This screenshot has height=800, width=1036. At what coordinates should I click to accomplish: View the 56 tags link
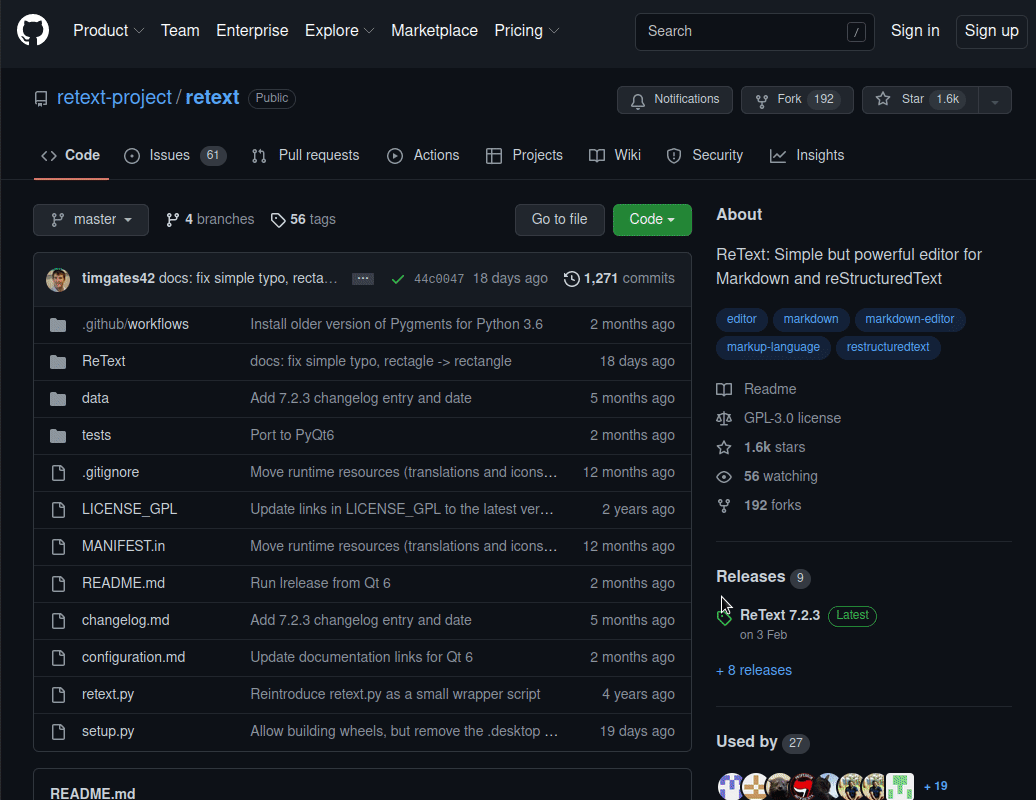(x=303, y=219)
